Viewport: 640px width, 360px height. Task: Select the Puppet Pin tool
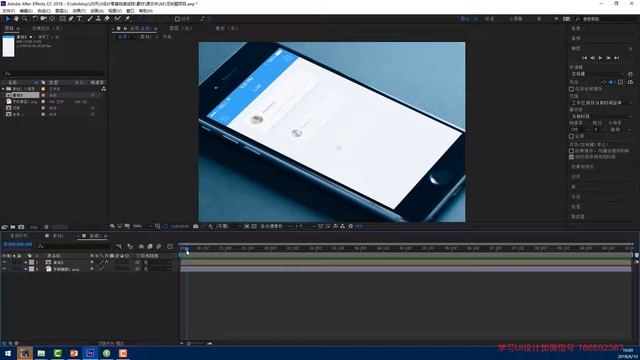[127, 19]
